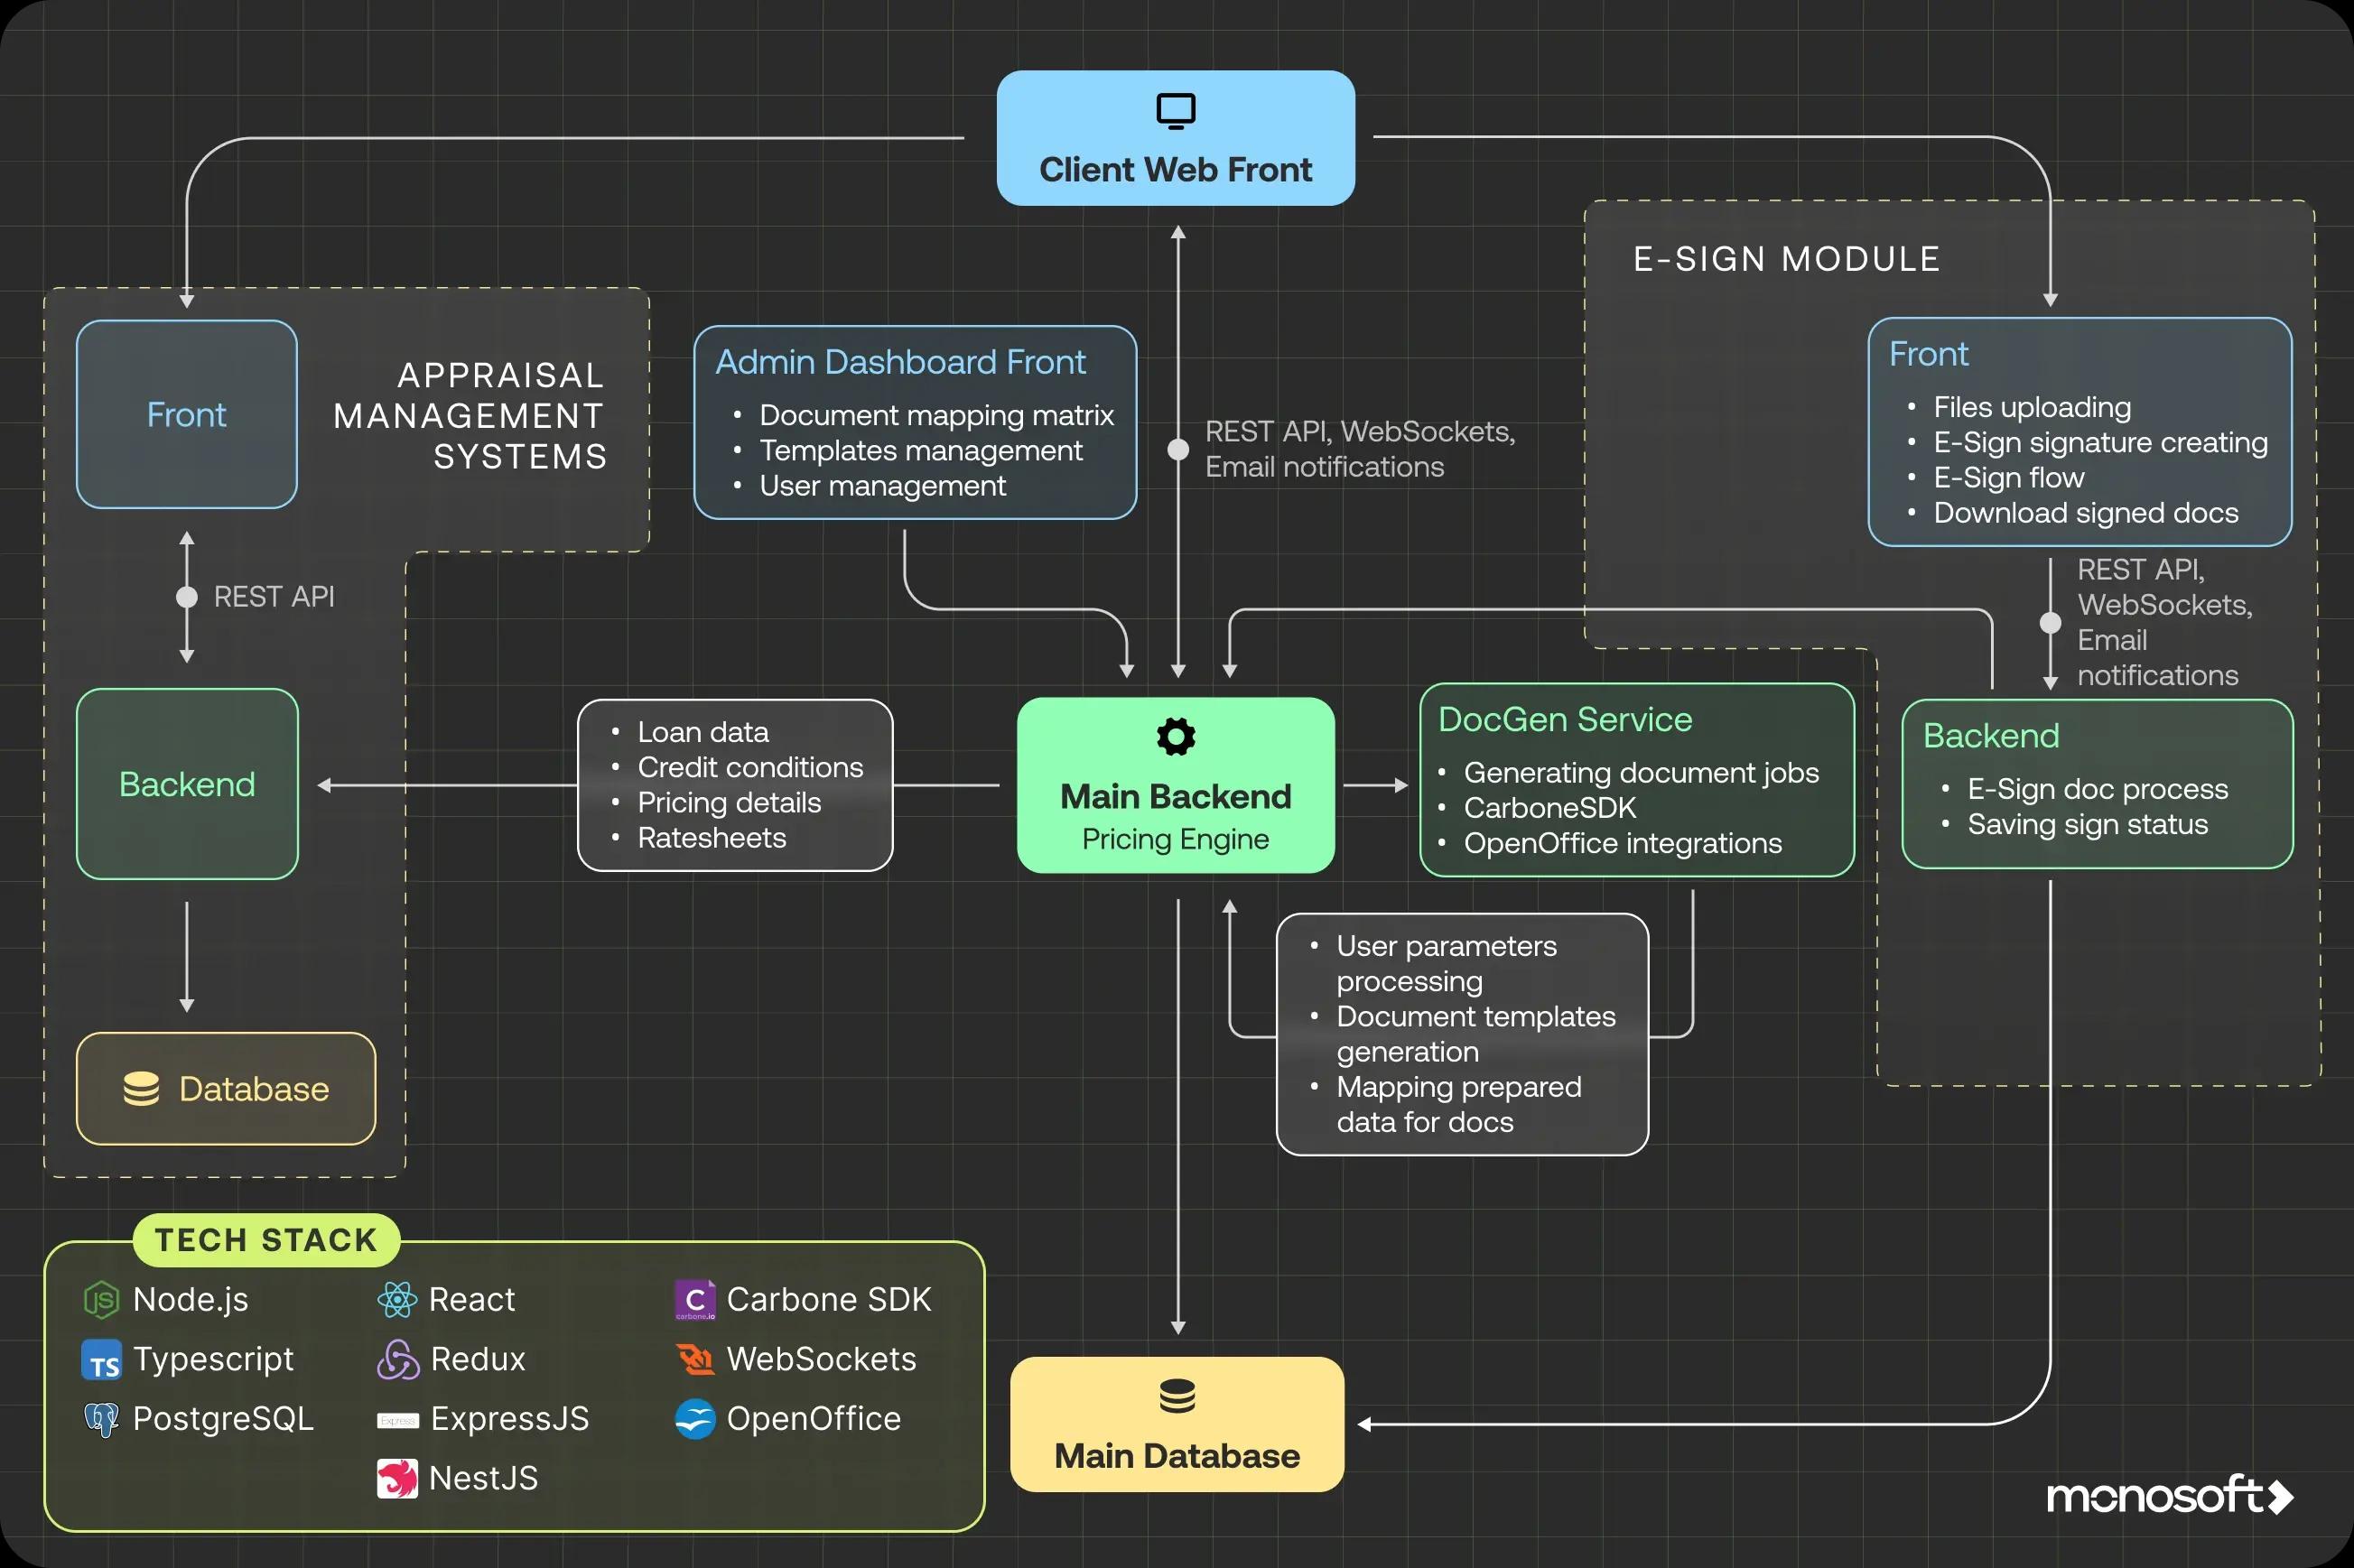This screenshot has width=2354, height=1568.
Task: Select the Carbone SDK icon
Action: pyautogui.click(x=694, y=1299)
